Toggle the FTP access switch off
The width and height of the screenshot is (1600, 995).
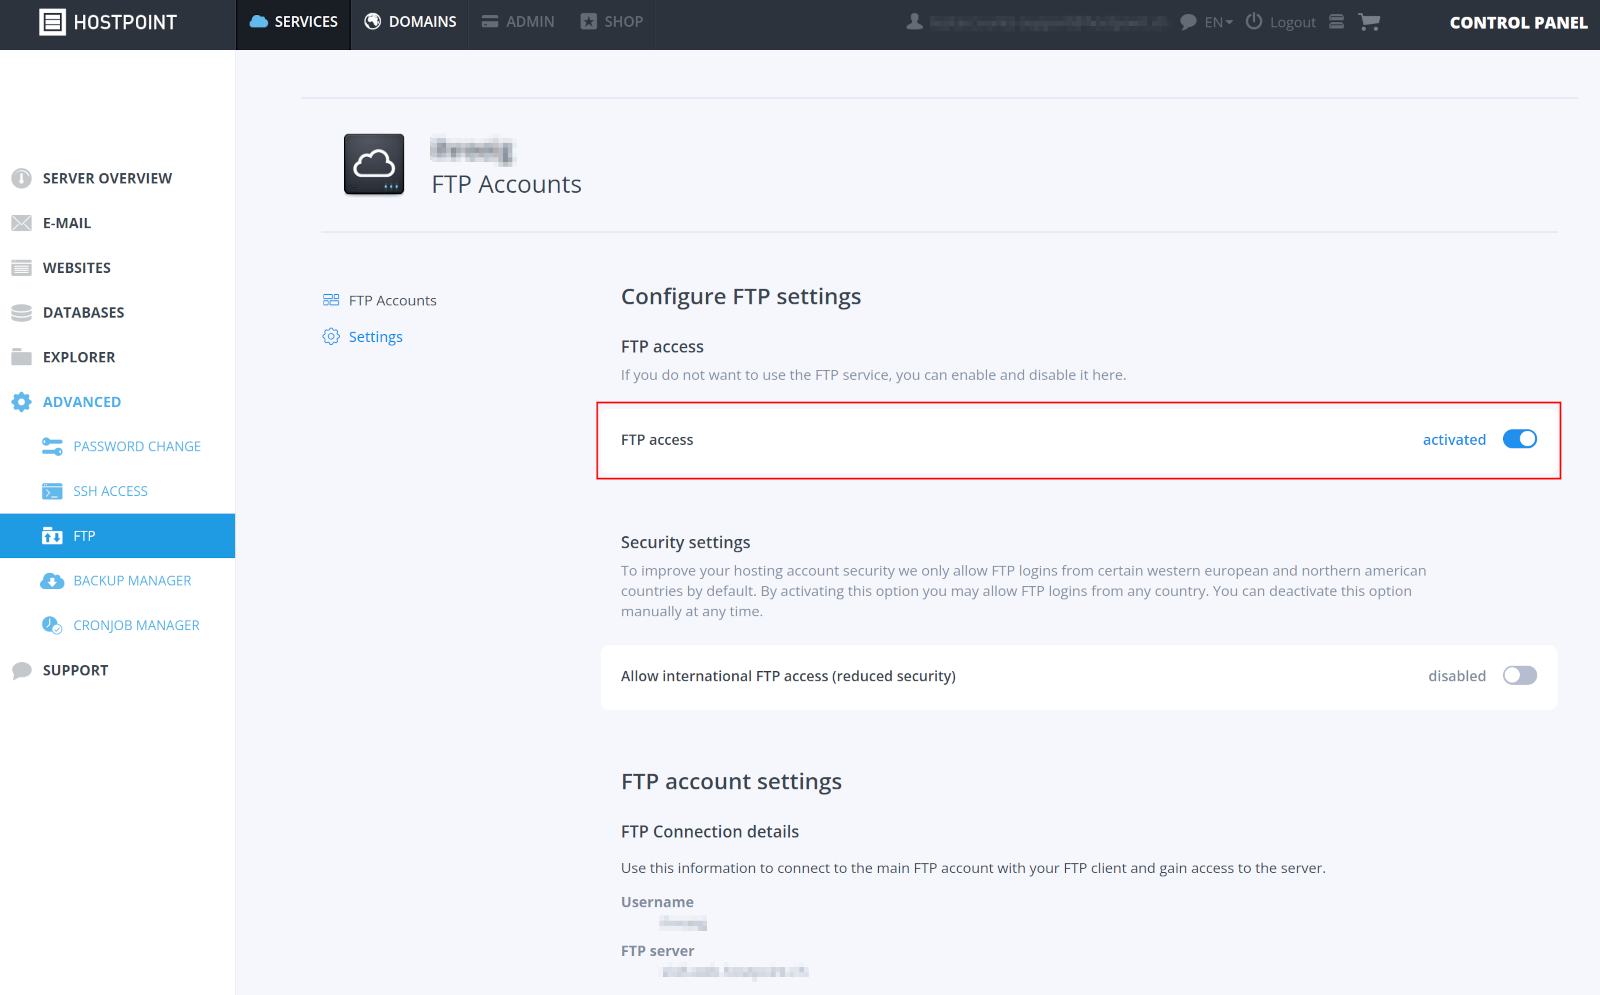click(x=1520, y=439)
